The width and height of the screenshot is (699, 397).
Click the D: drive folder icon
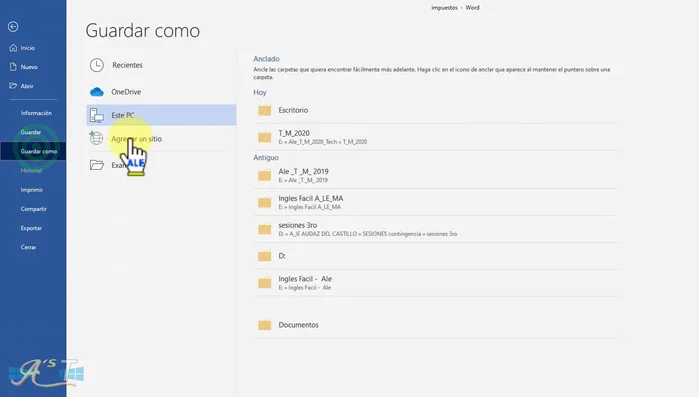(264, 256)
